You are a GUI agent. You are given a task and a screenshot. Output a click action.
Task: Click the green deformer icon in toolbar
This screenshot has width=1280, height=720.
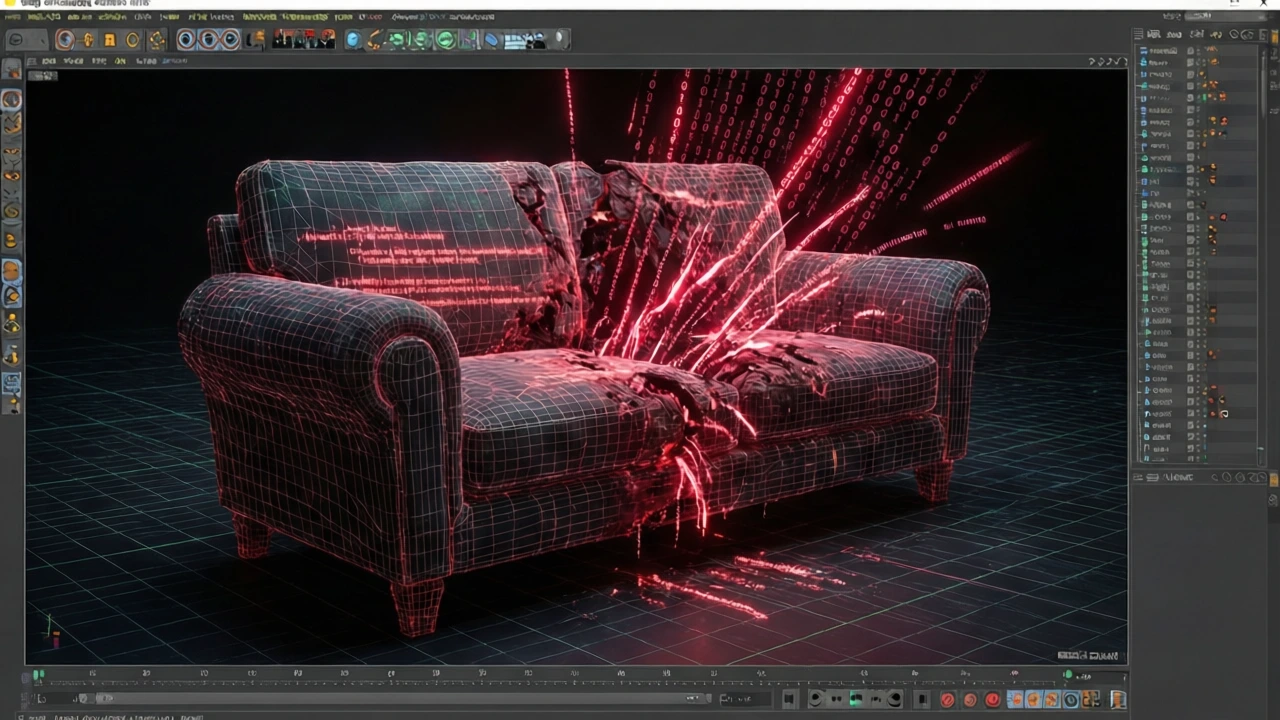[x=444, y=40]
